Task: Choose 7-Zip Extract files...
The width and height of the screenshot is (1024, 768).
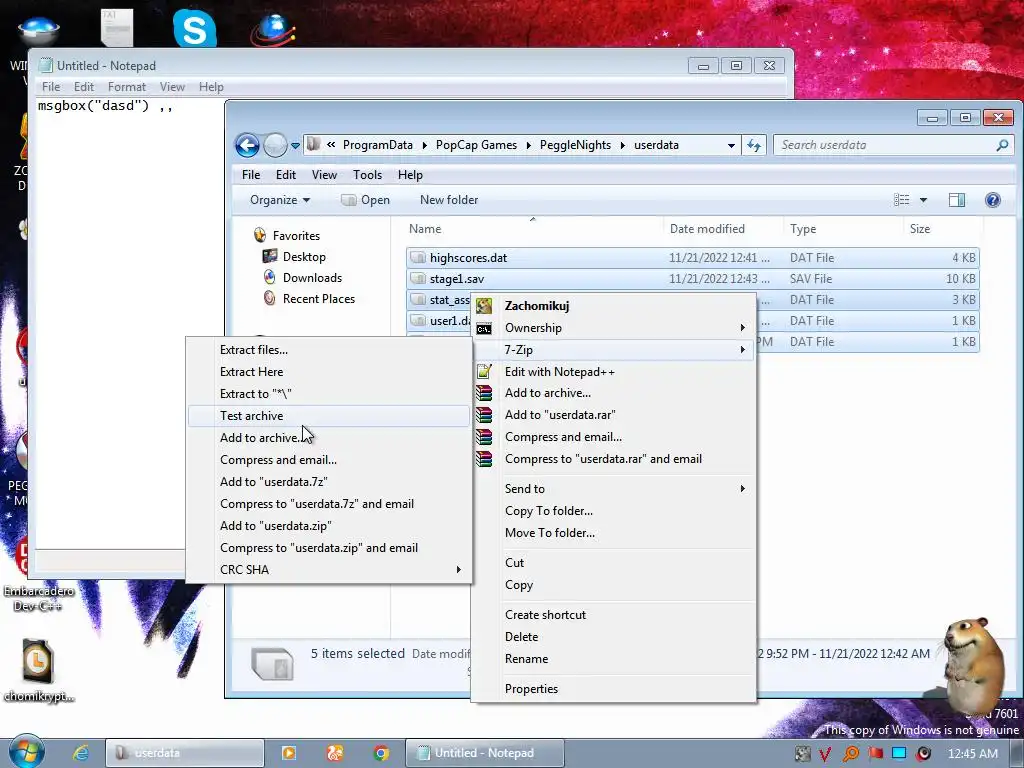Action: (328, 349)
